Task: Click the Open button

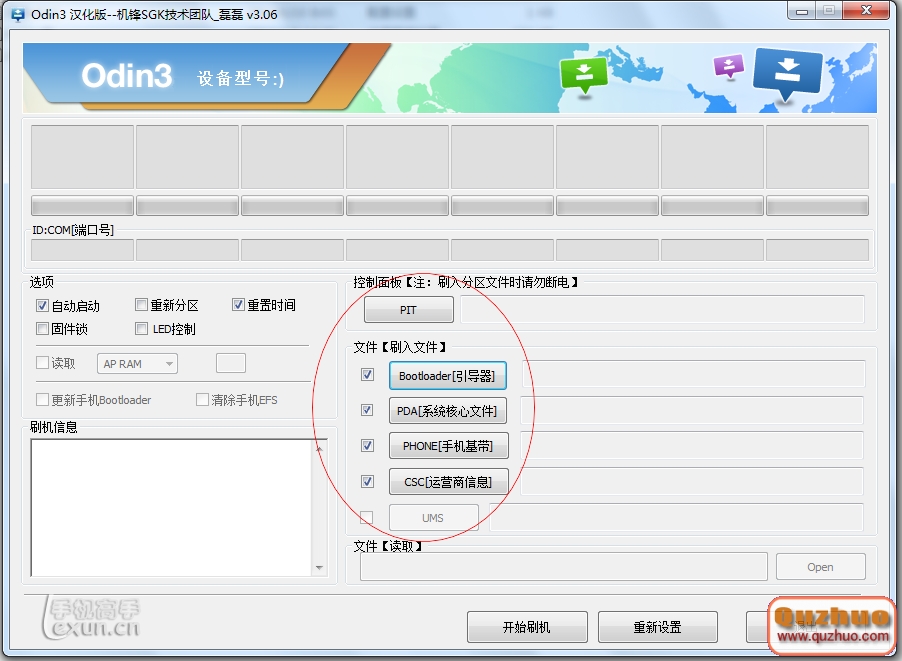Action: pos(820,567)
